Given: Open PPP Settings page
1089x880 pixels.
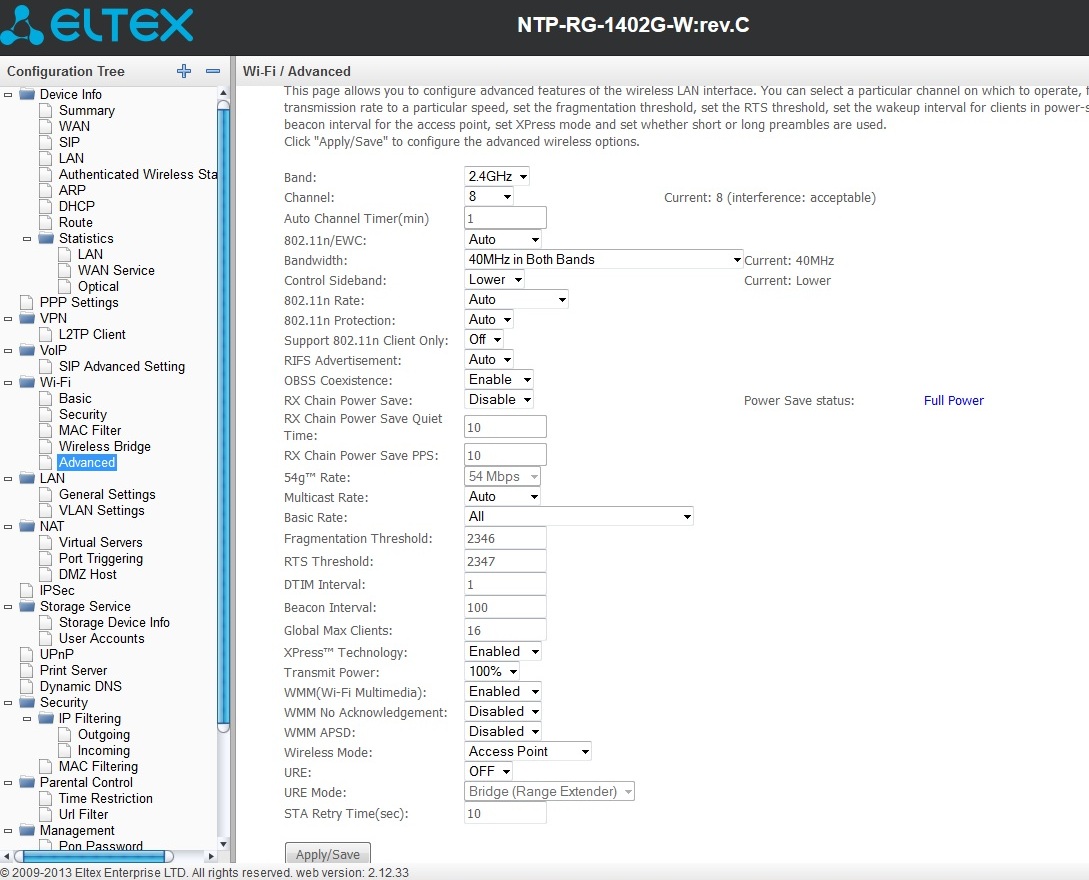Looking at the screenshot, I should tap(79, 302).
